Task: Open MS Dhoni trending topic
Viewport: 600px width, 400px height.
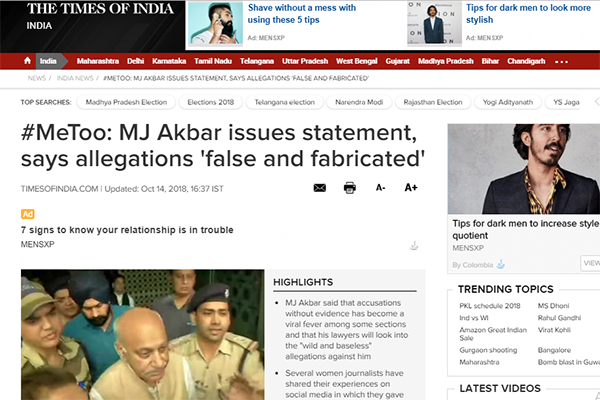Action: (x=553, y=306)
